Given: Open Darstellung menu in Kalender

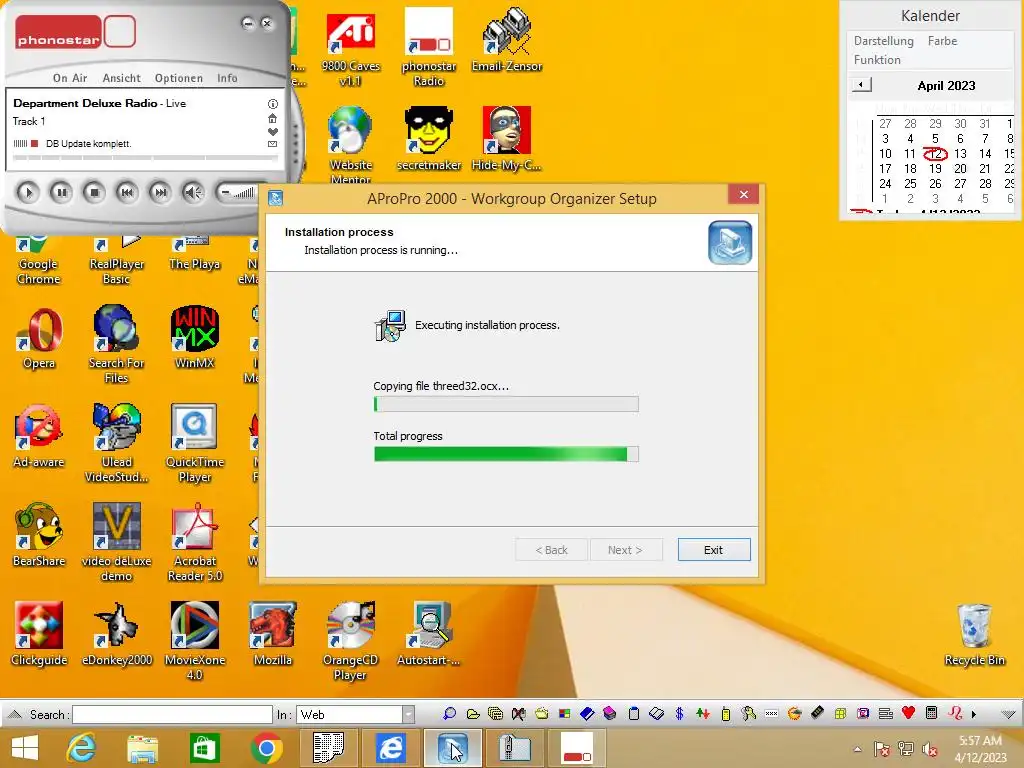Looking at the screenshot, I should tap(884, 40).
